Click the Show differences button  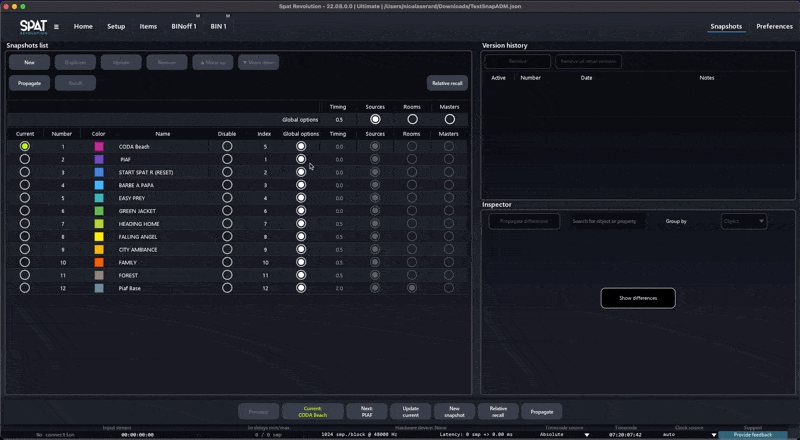[x=637, y=298]
